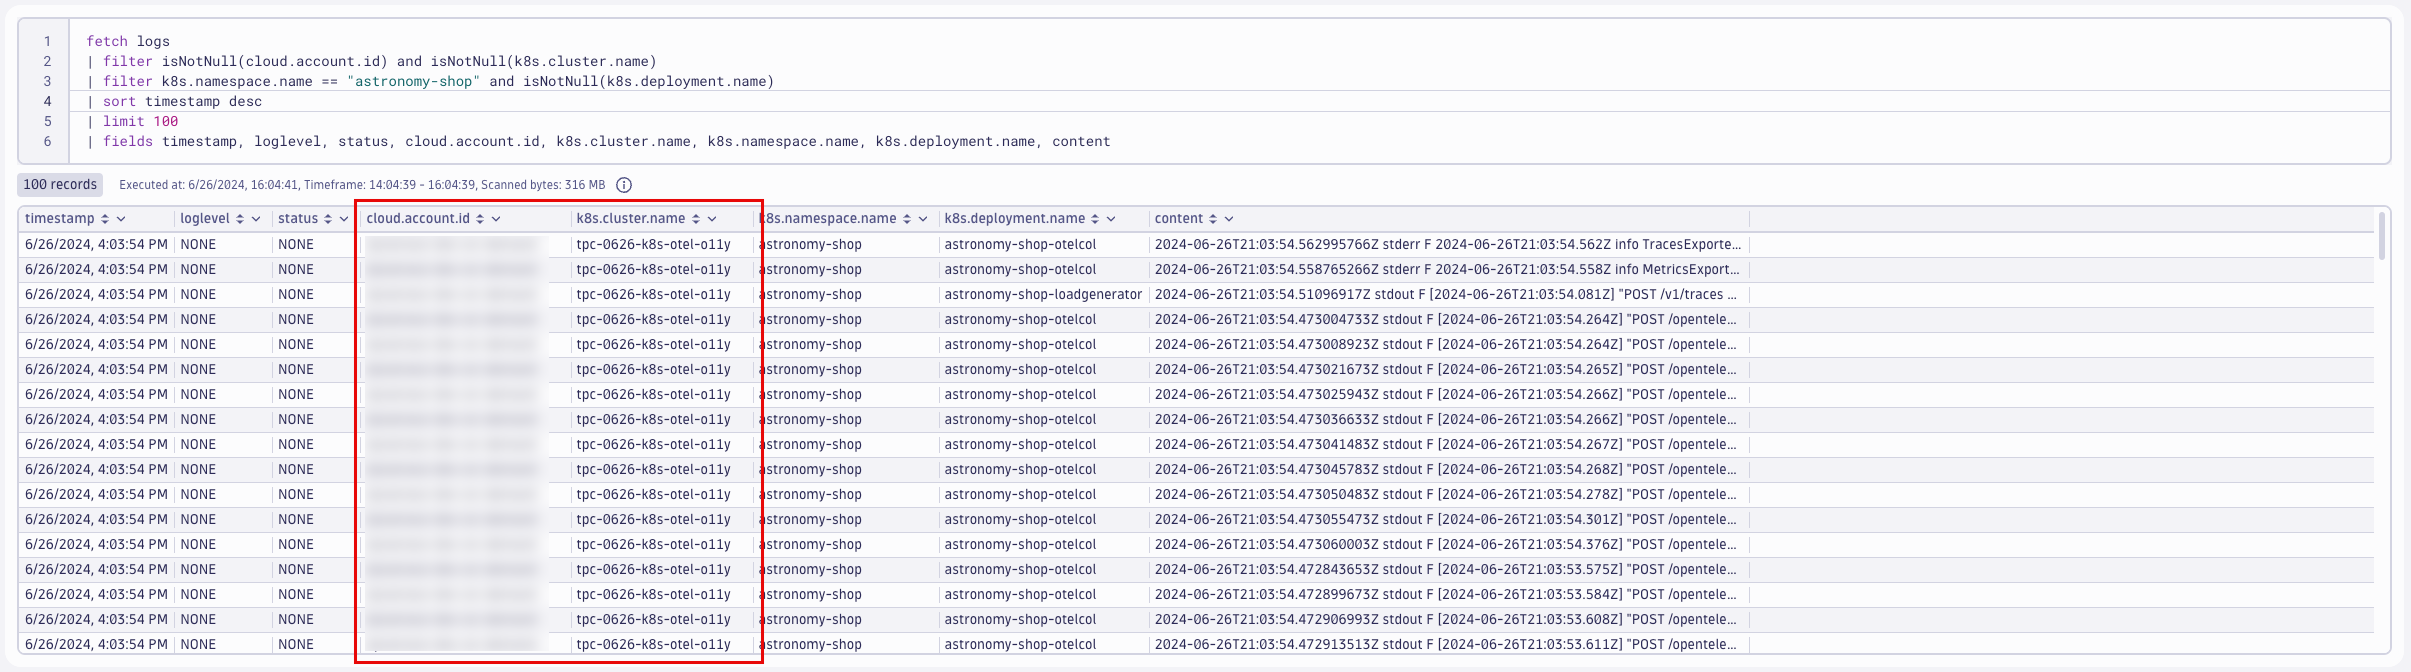Select content cell containing 472913513Z
The height and width of the screenshot is (672, 2411).
[1448, 644]
